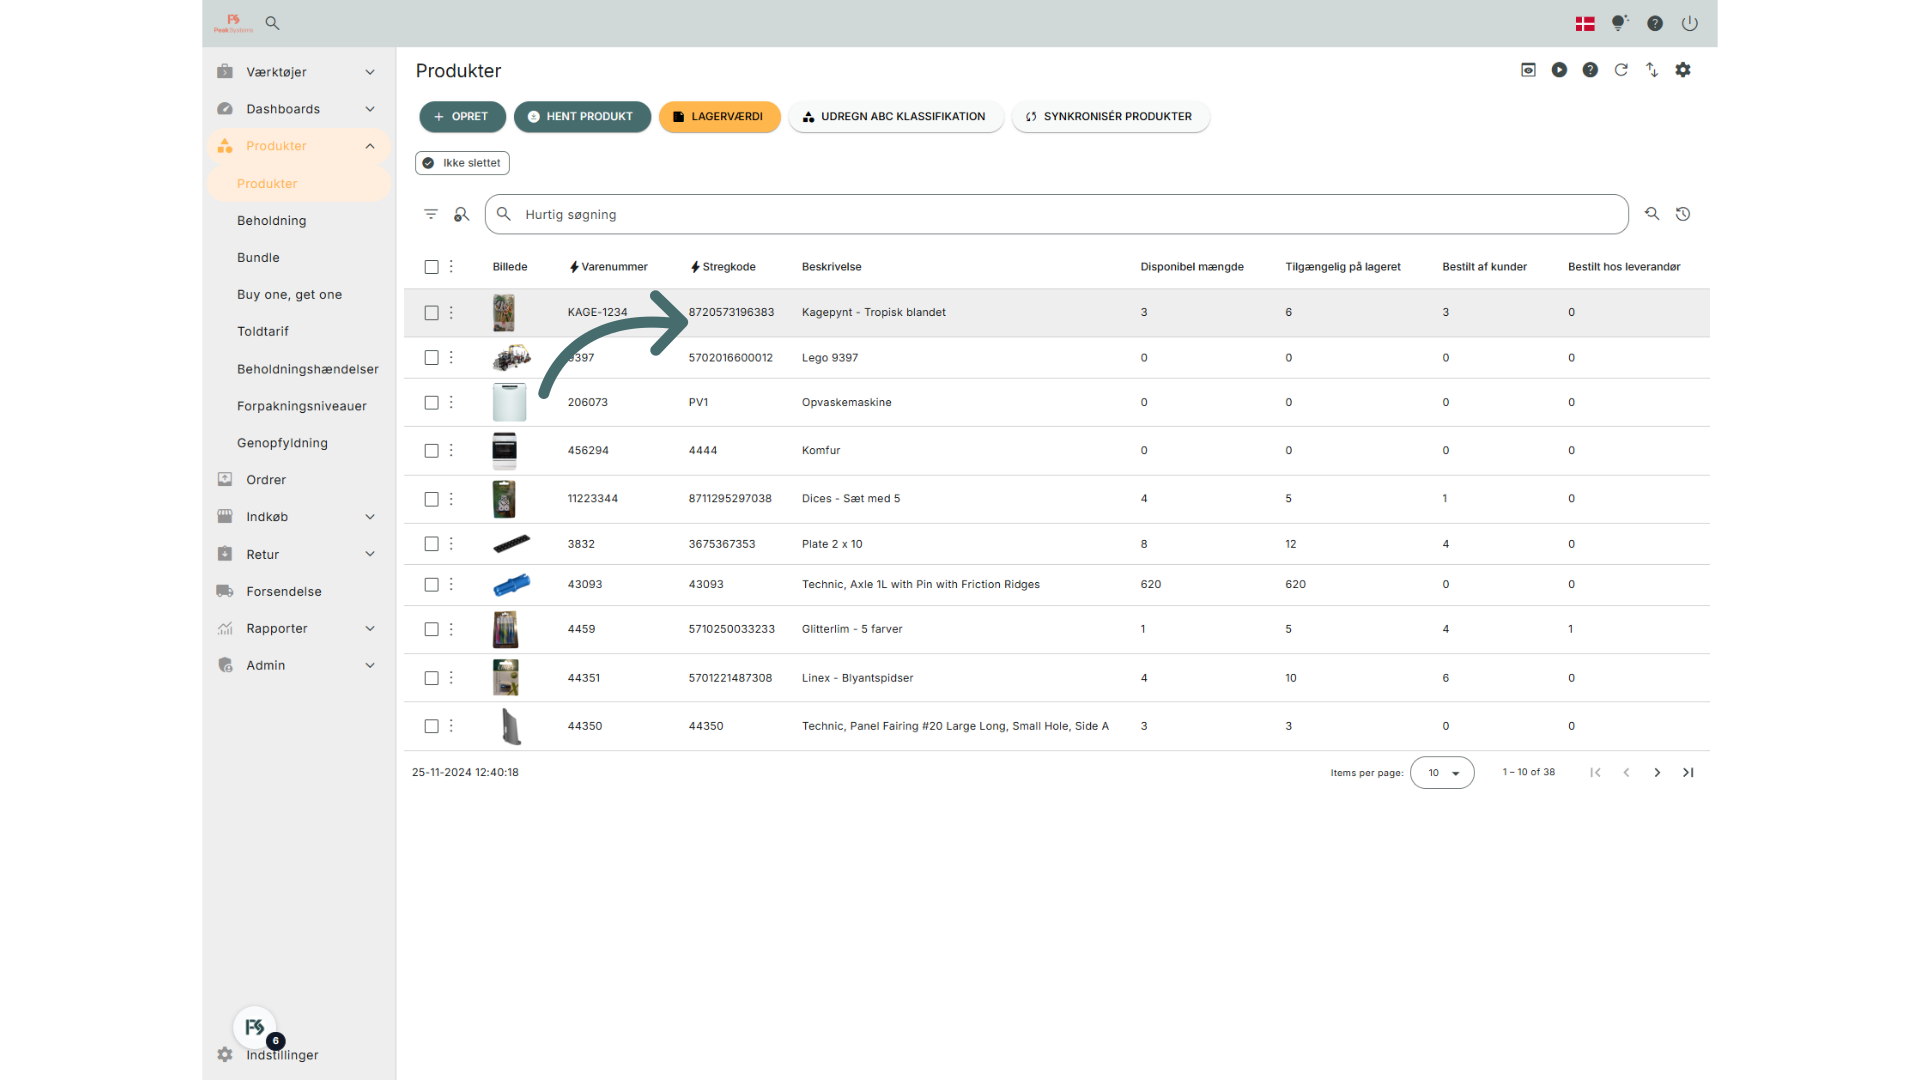Check the Opvaskemaskine row checkbox
The image size is (1920, 1080).
(431, 403)
